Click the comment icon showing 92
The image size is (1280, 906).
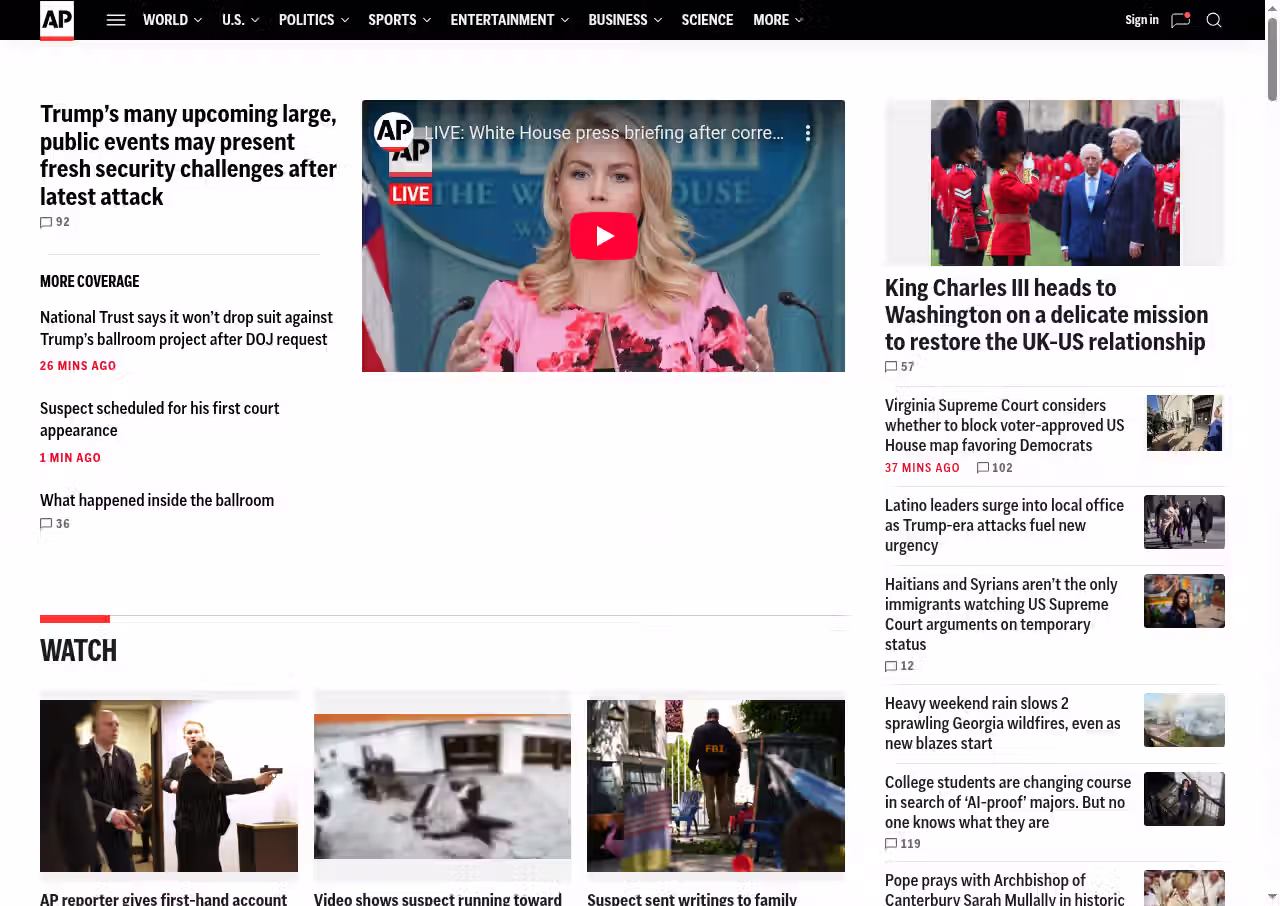(46, 222)
